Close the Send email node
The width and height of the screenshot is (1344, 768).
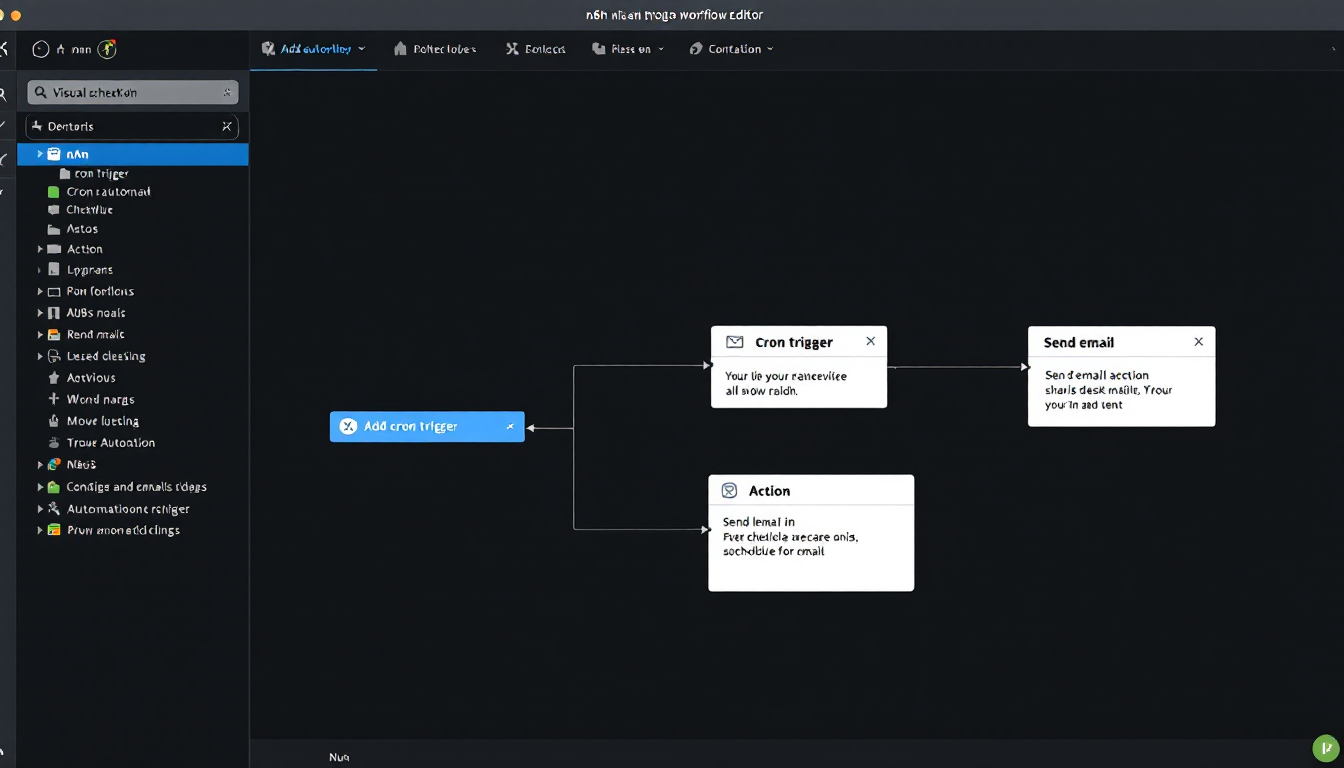[x=1198, y=342]
